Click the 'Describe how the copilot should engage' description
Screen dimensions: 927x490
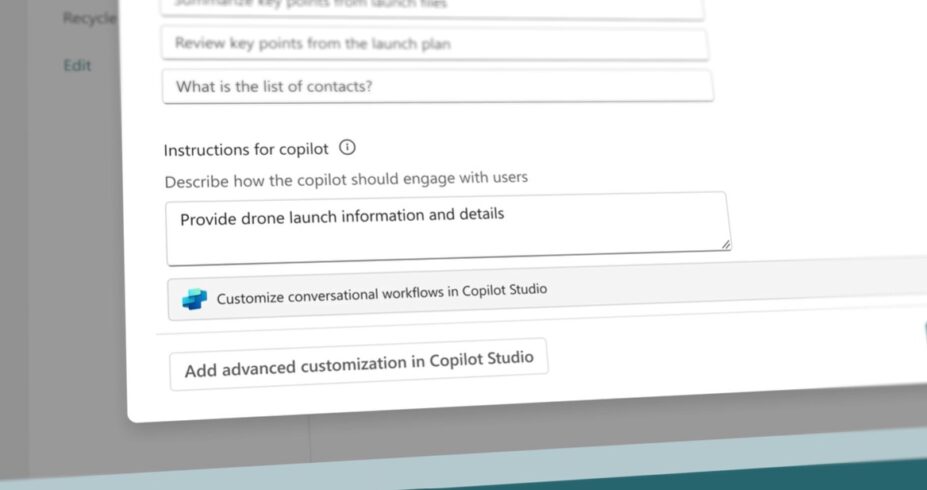346,180
